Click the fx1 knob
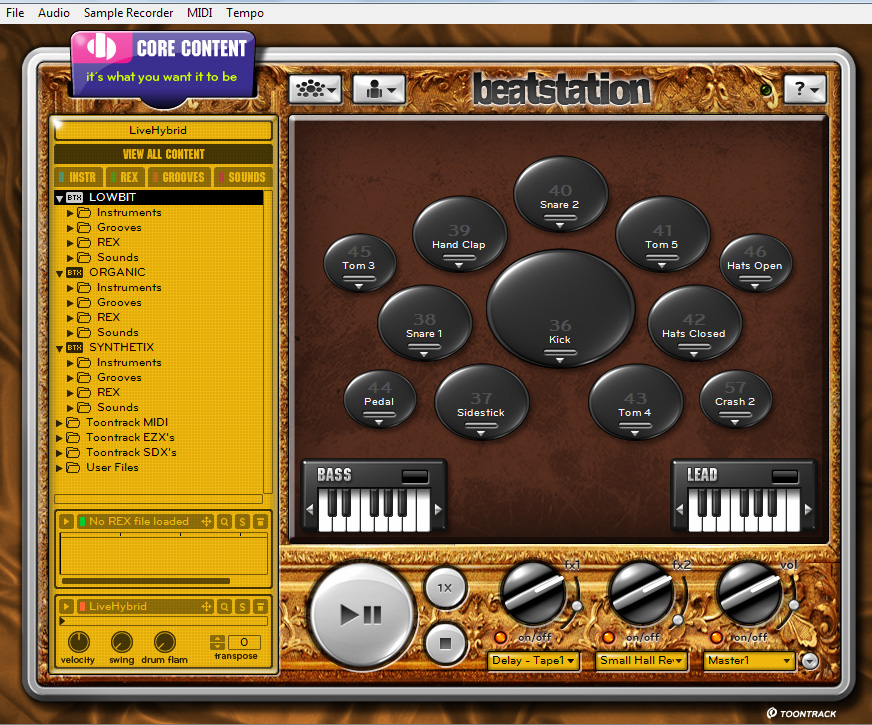 (533, 594)
